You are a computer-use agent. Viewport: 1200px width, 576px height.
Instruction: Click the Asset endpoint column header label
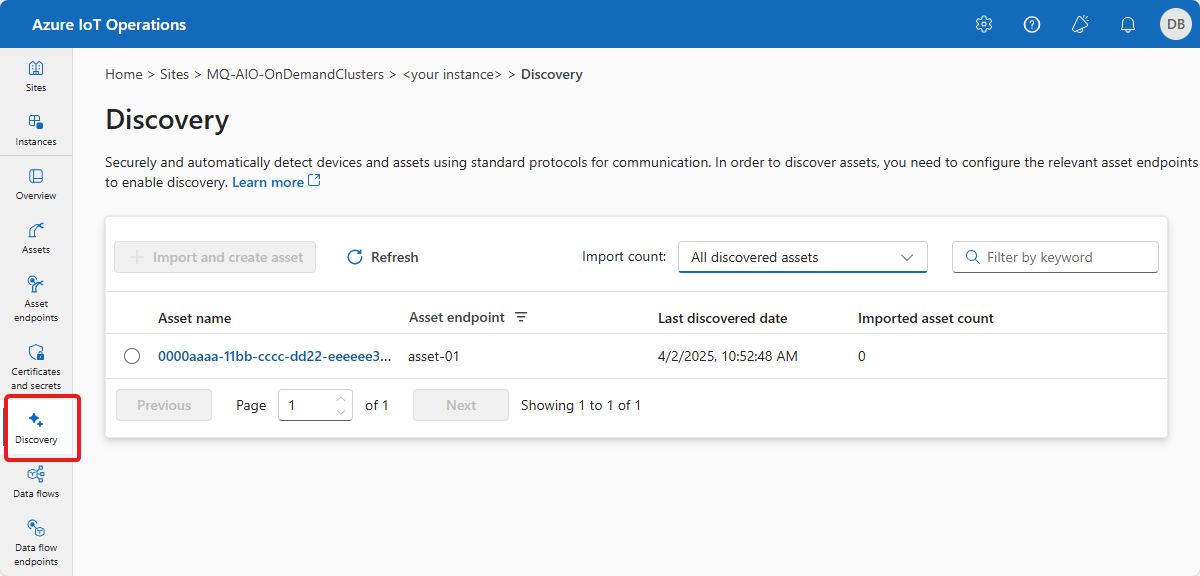[457, 317]
